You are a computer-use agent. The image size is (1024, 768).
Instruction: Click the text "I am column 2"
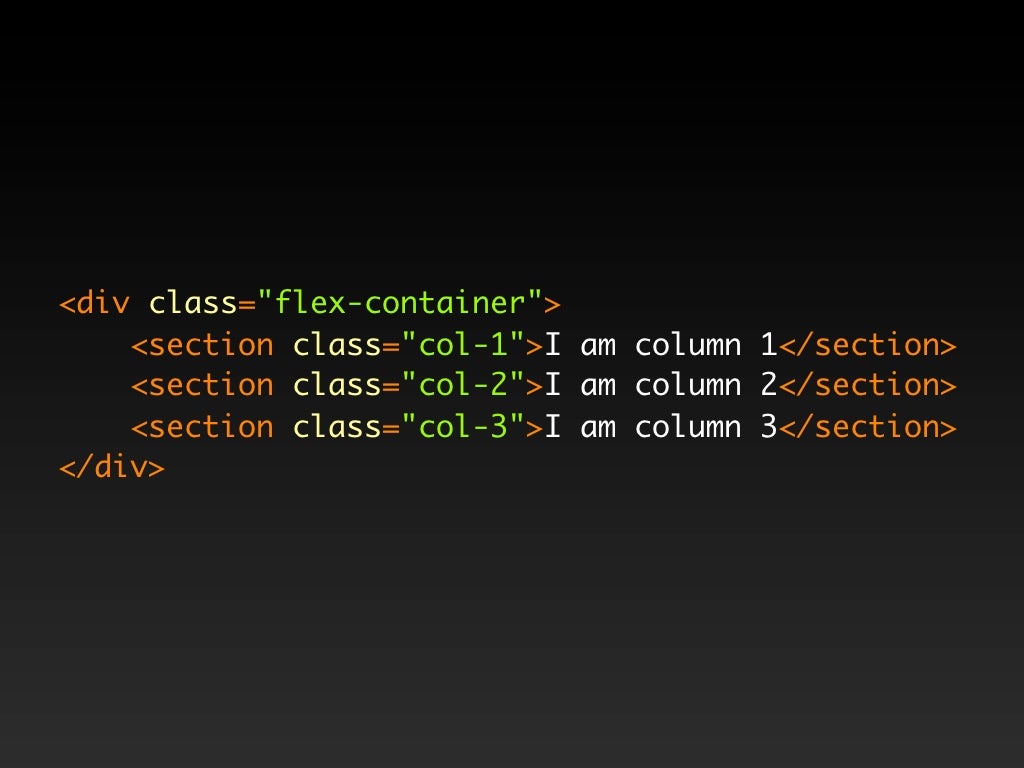(660, 385)
